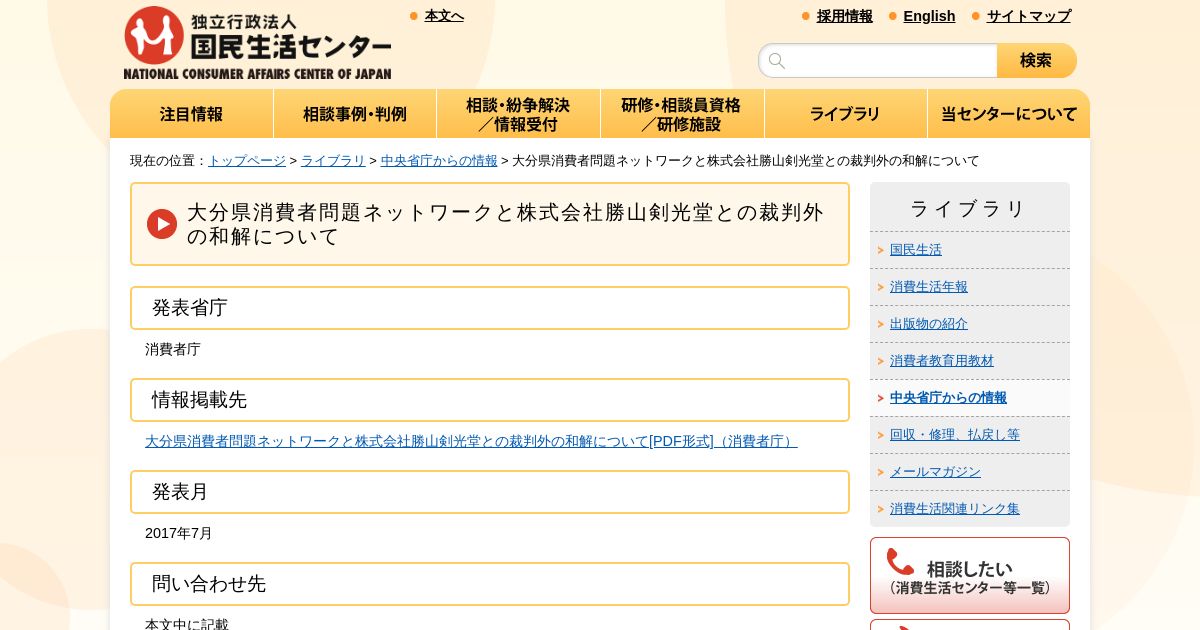The image size is (1200, 630).
Task: Click the magnifier icon in the search box
Action: point(777,61)
